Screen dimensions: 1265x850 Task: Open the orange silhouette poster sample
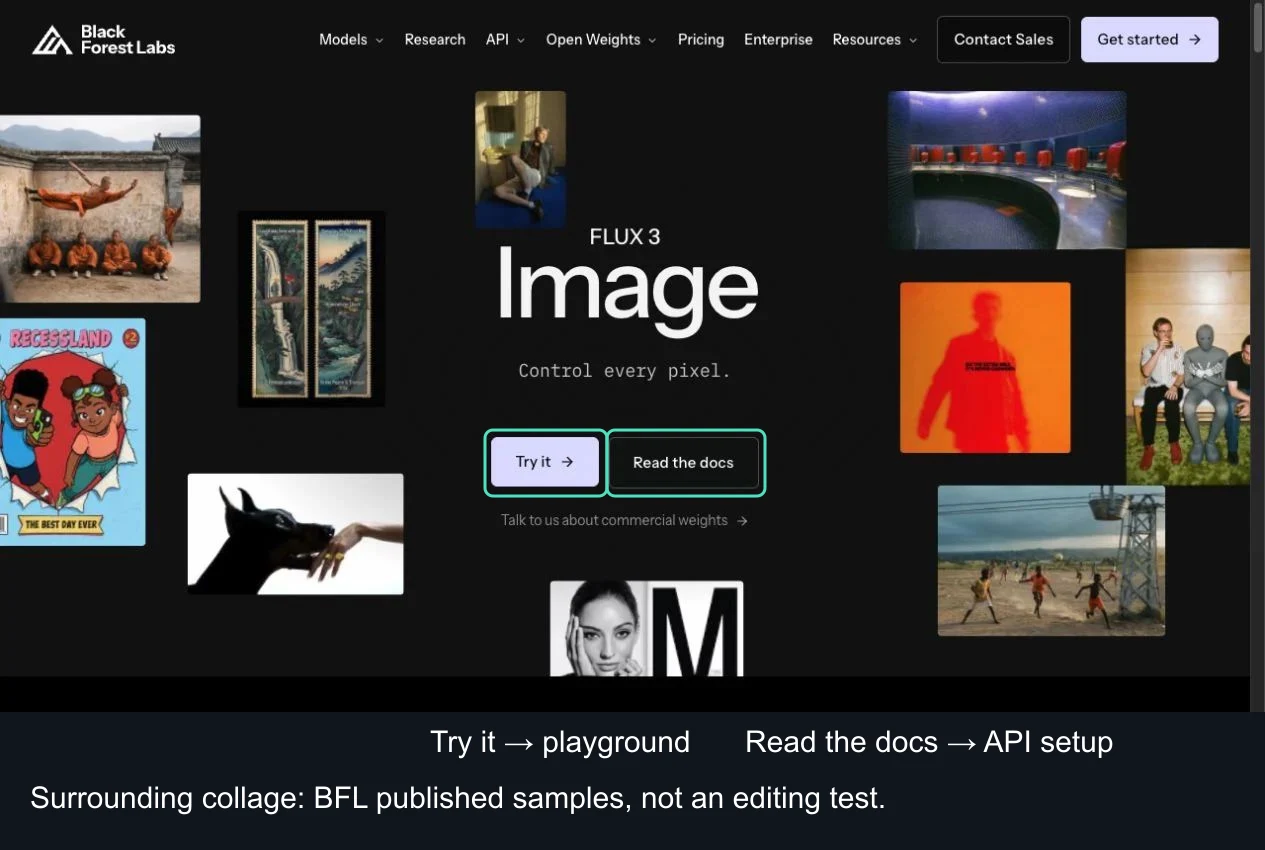(985, 367)
